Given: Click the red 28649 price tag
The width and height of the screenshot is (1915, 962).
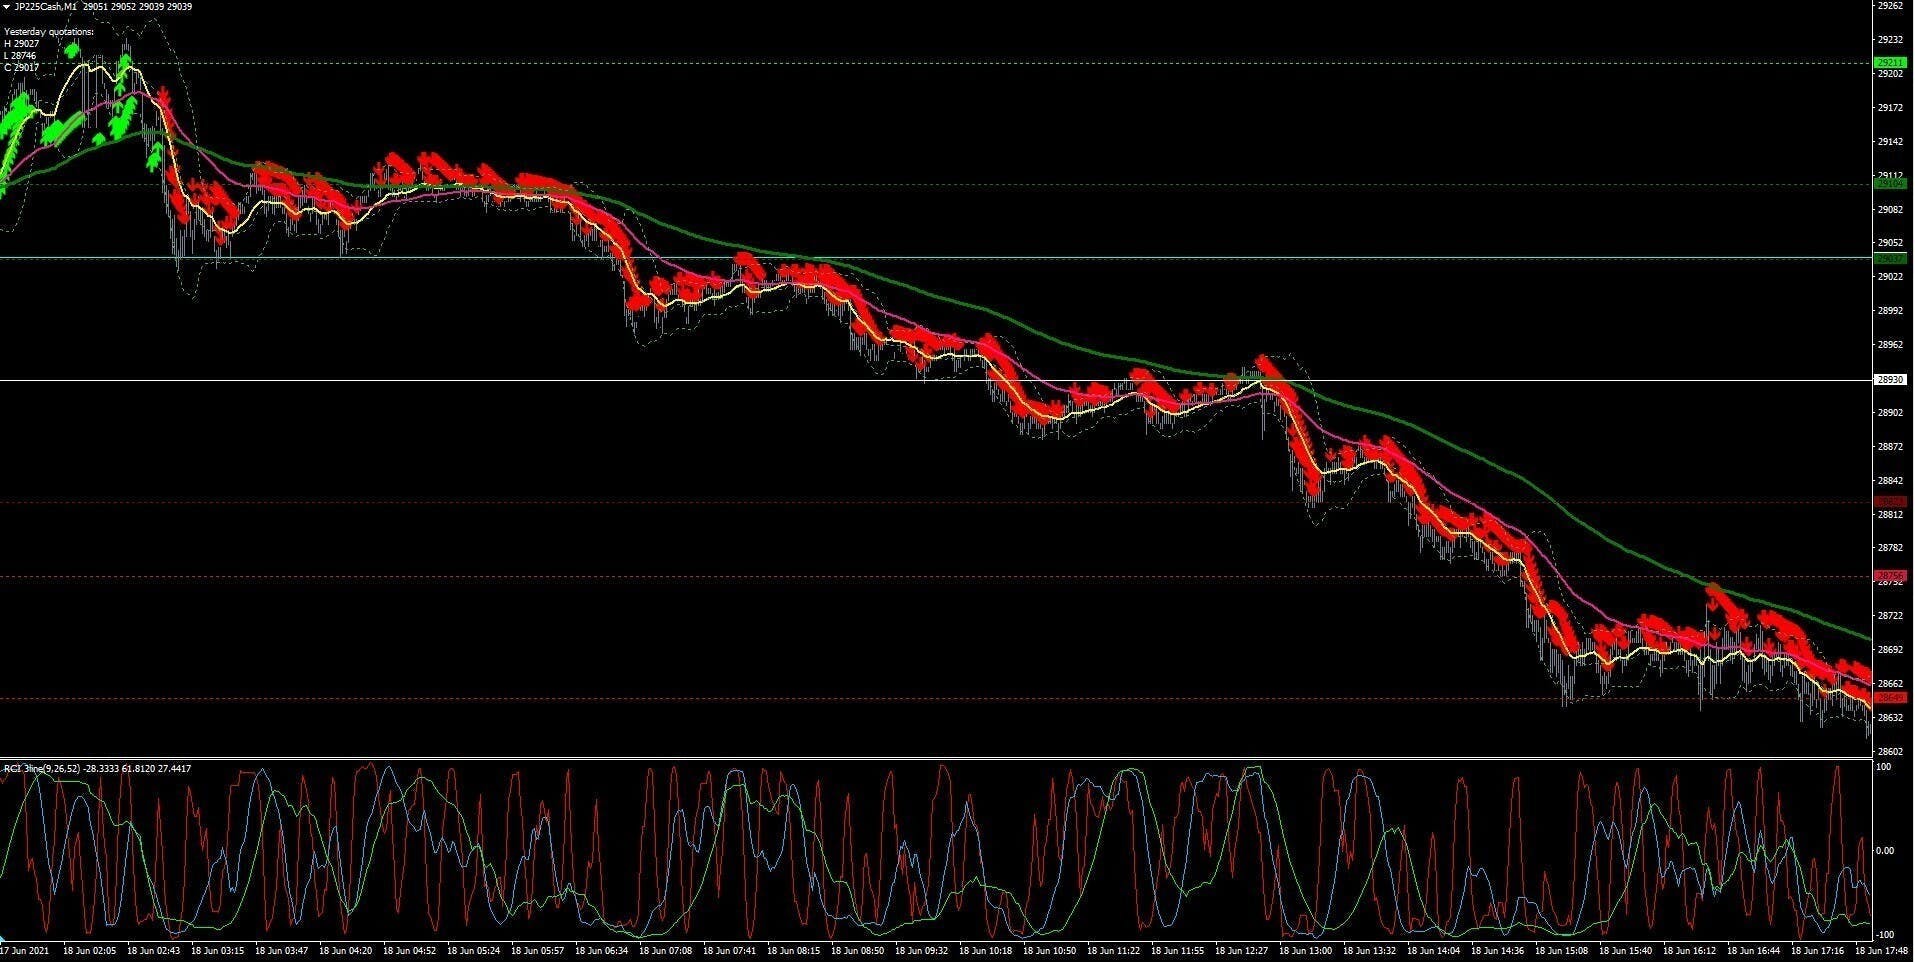Looking at the screenshot, I should [x=1890, y=697].
